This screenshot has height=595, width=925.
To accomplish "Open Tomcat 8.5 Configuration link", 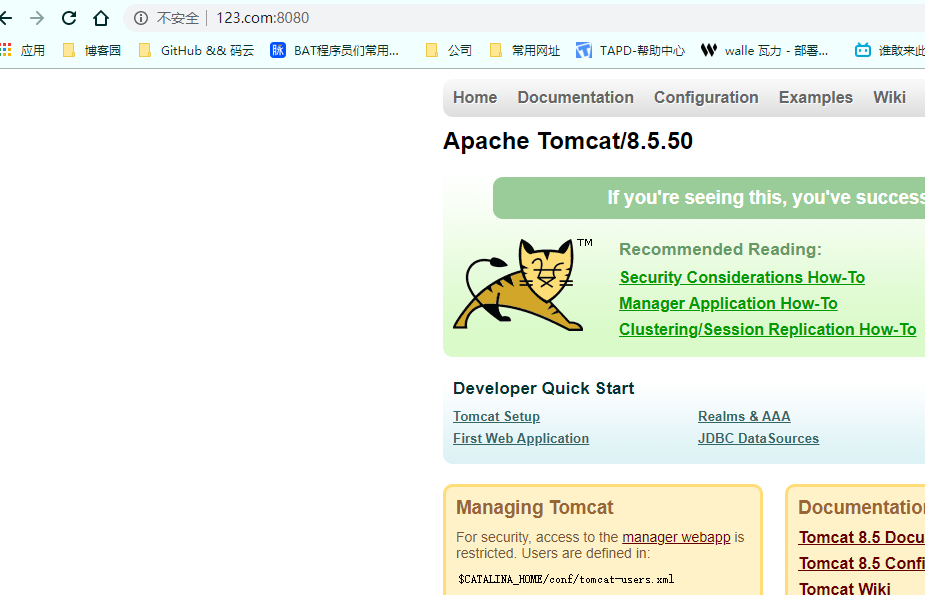I will (862, 563).
